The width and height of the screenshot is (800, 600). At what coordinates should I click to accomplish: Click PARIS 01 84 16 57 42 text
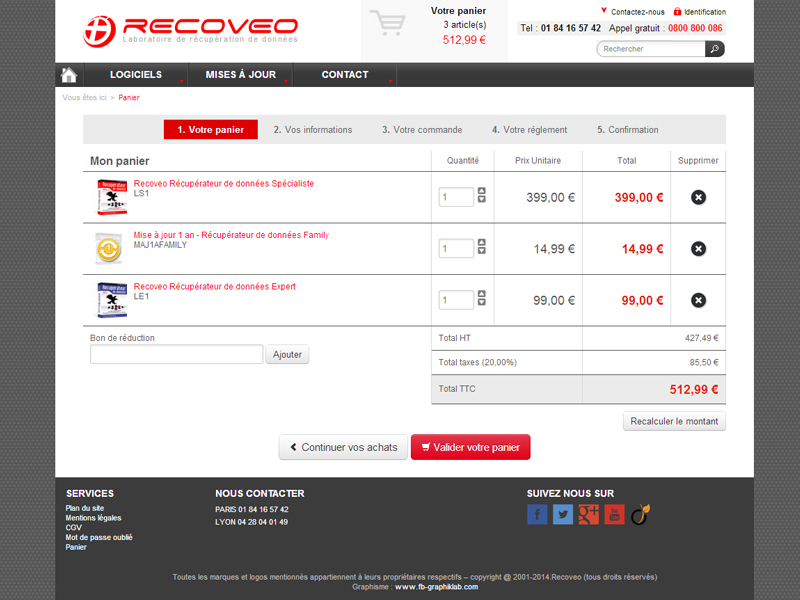click(252, 509)
